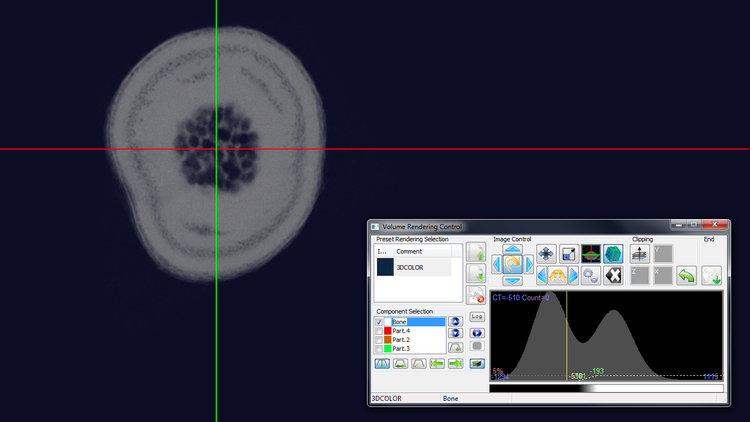Click the zoom/resize image icon
The width and height of the screenshot is (750, 422).
point(569,254)
